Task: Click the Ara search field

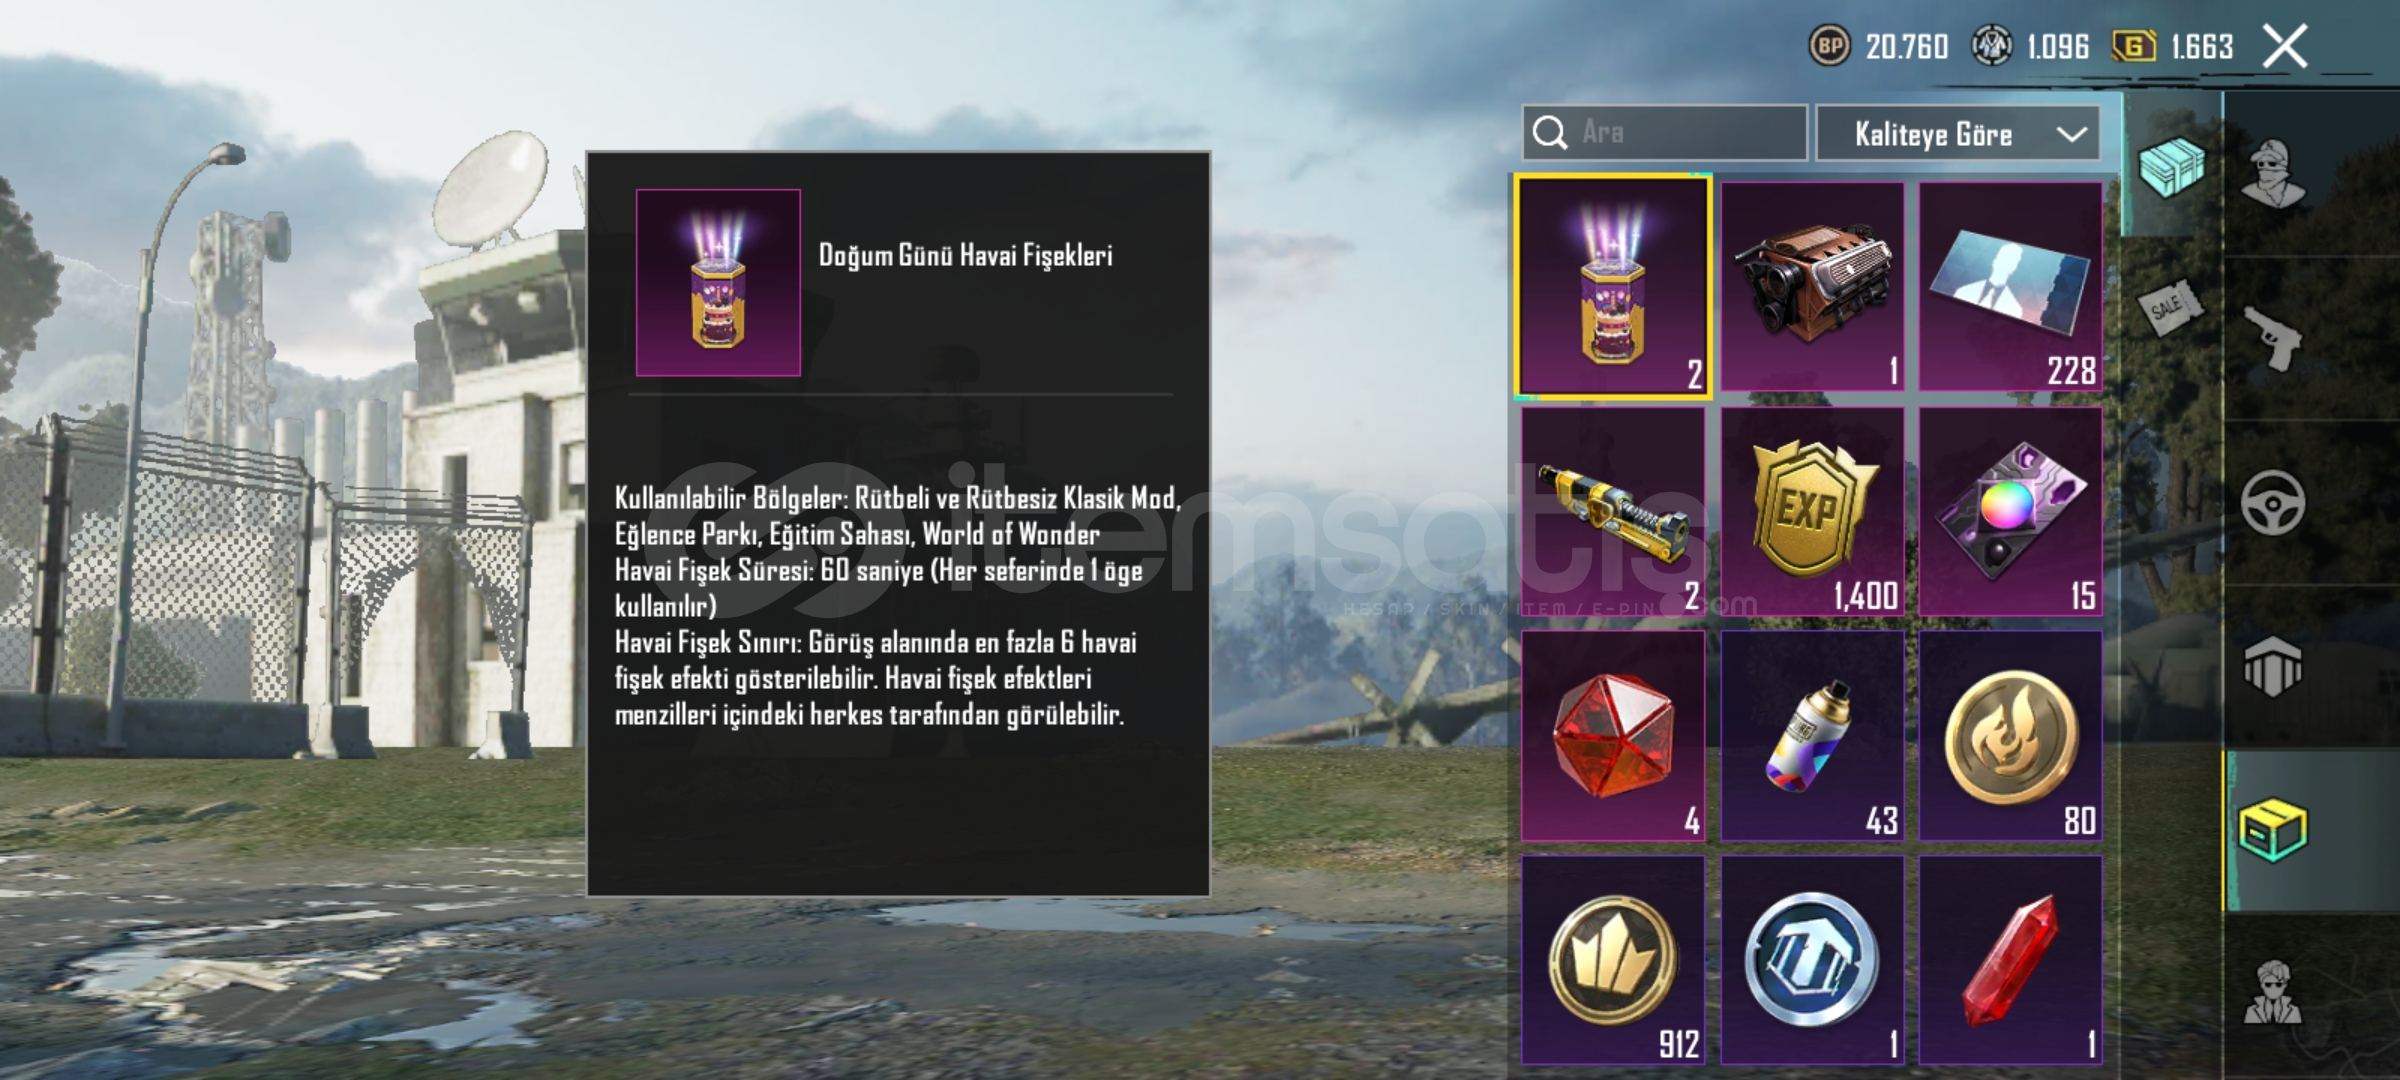Action: (1664, 133)
